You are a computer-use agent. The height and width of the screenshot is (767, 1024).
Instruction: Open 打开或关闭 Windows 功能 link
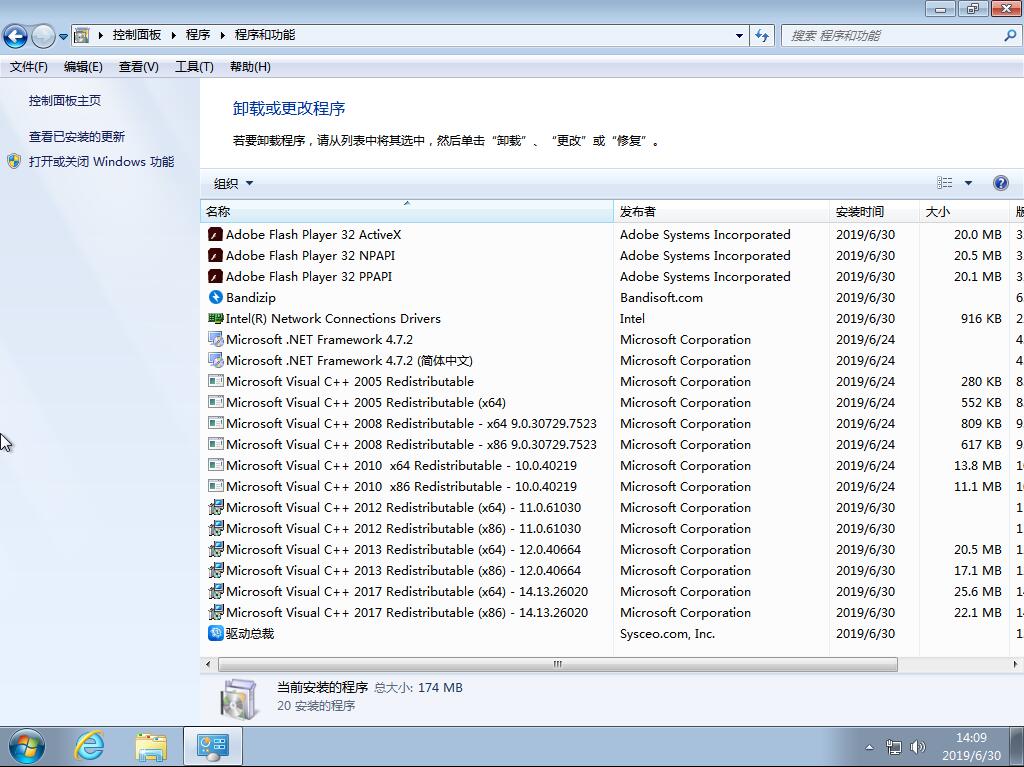[101, 161]
